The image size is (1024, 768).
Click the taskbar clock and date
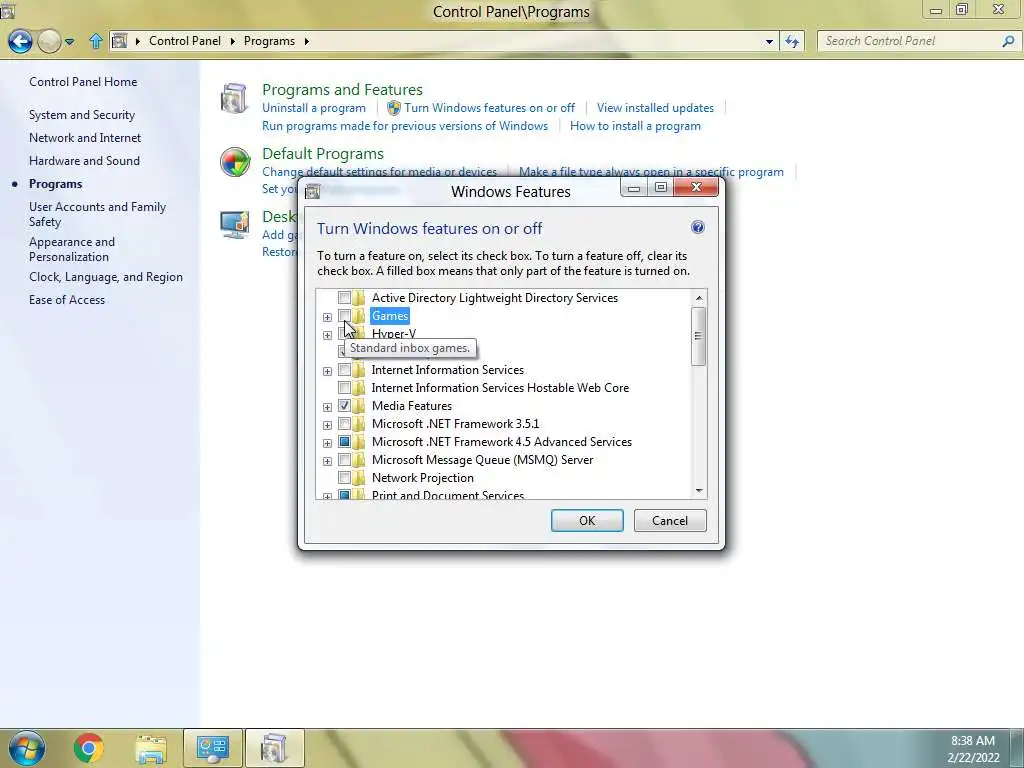point(973,748)
